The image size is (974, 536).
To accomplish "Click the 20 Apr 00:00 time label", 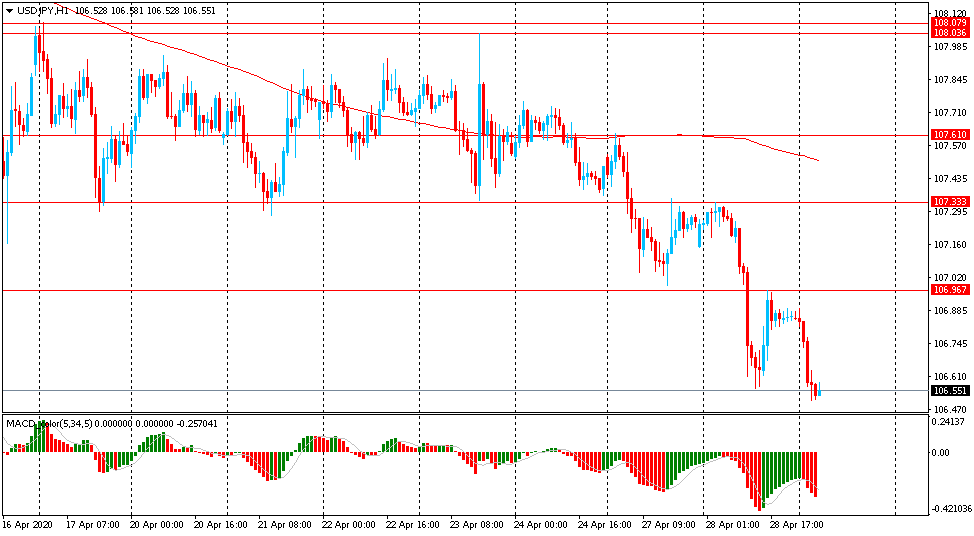I will click(157, 525).
